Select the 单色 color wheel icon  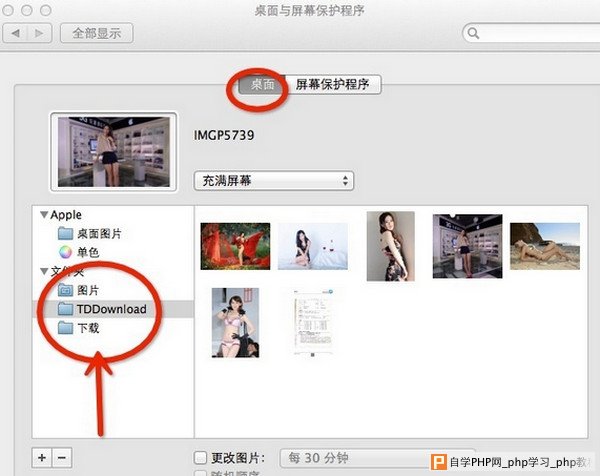pos(65,252)
